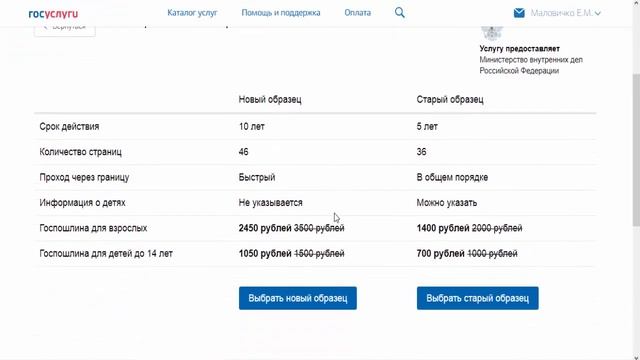
Task: Select the Новый образец column header
Action: tap(270, 99)
